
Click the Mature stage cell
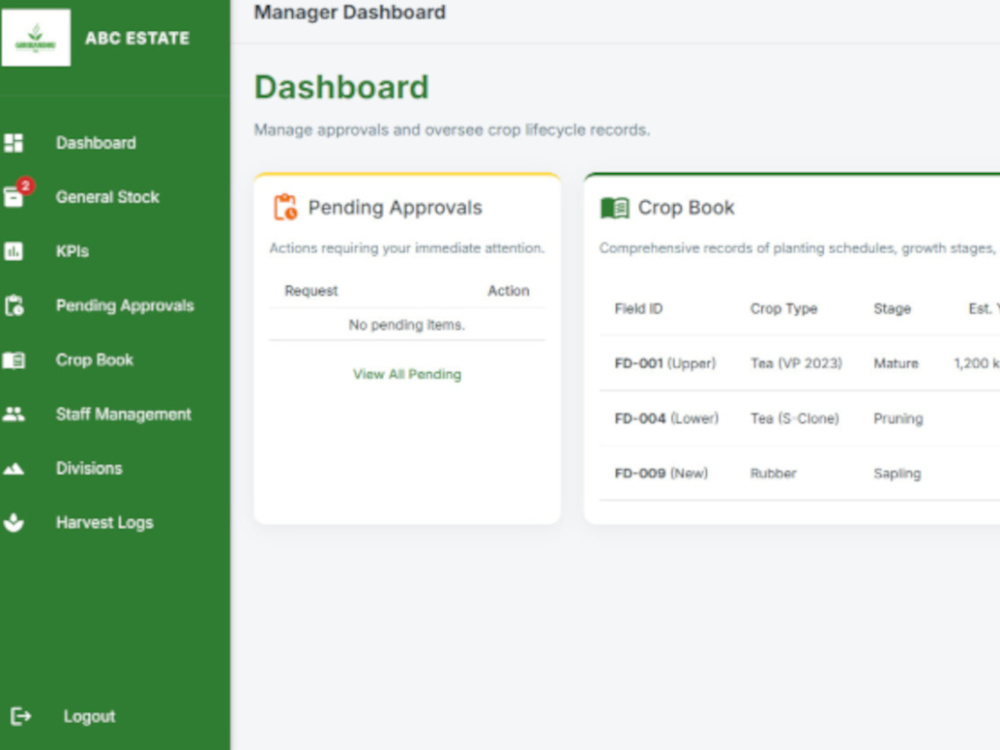click(895, 364)
